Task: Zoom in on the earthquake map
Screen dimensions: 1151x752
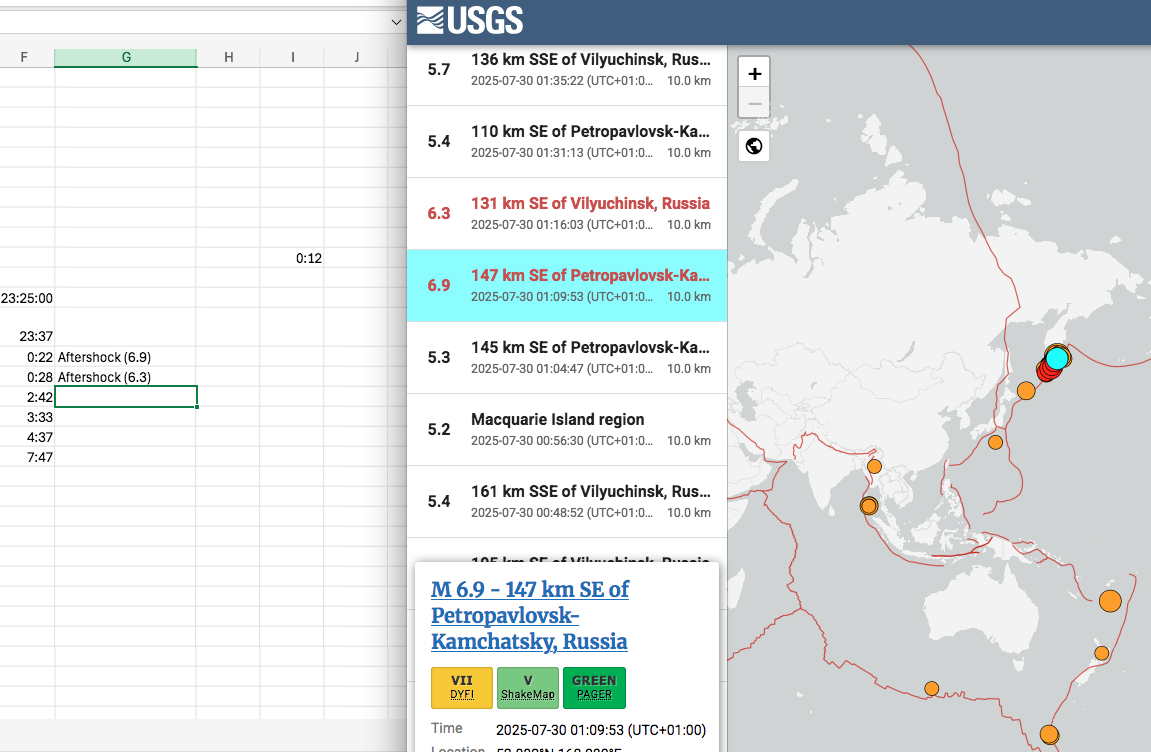Action: (x=754, y=74)
